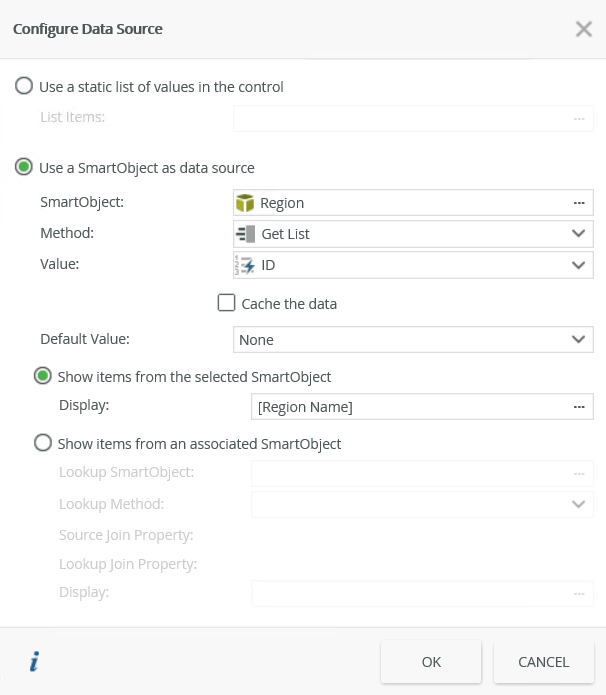This screenshot has width=606, height=695.
Task: Click the Get List method icon
Action: [245, 234]
